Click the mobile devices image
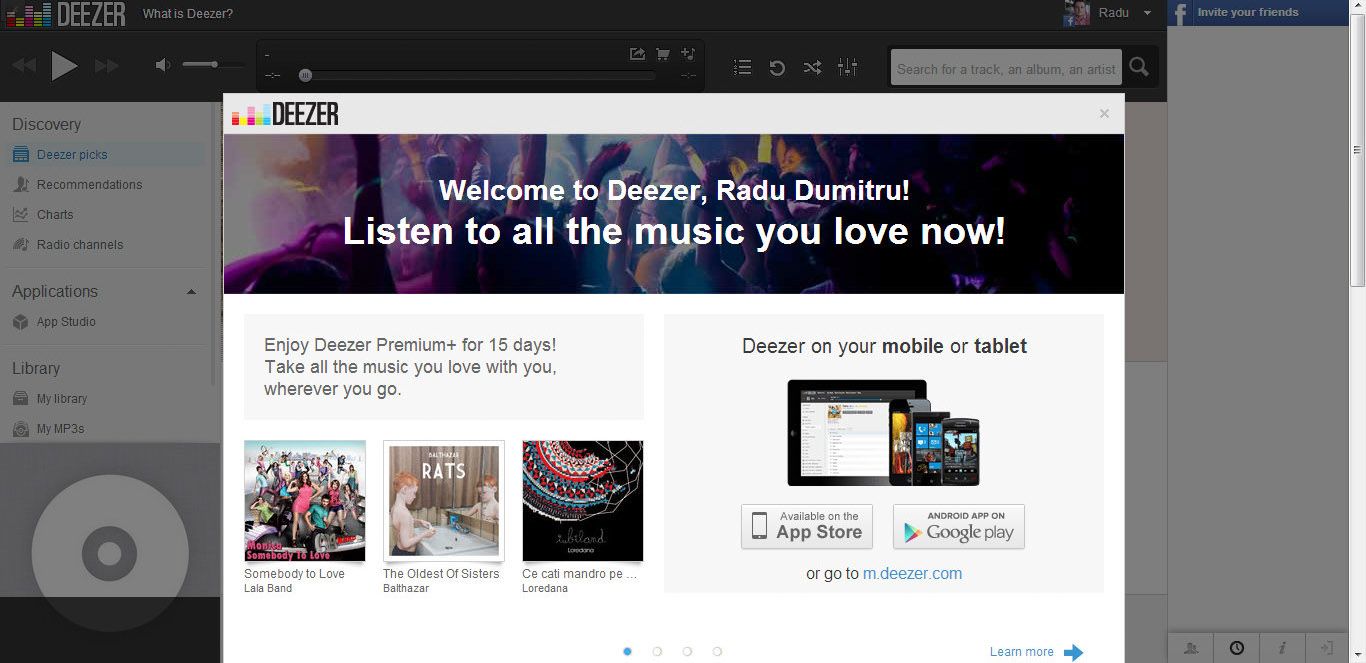The width and height of the screenshot is (1366, 663). click(884, 432)
